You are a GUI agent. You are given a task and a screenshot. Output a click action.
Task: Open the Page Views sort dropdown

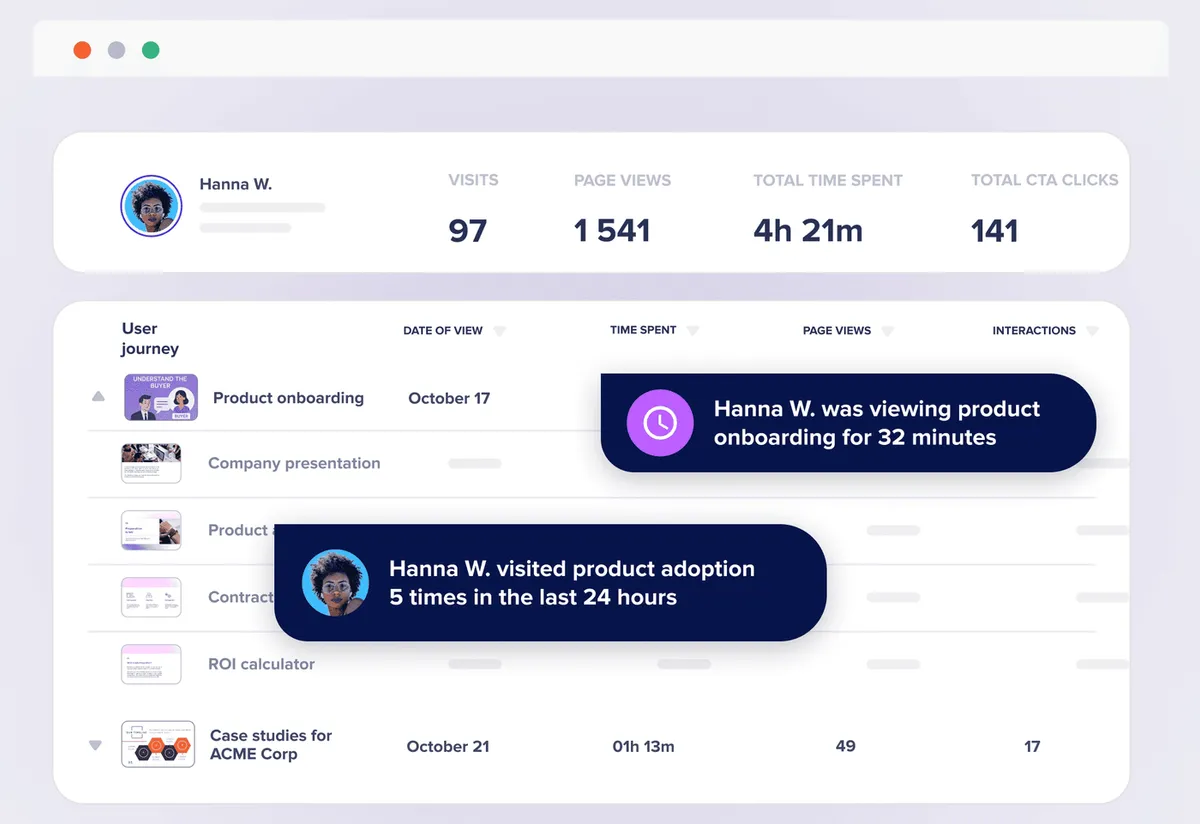click(887, 331)
